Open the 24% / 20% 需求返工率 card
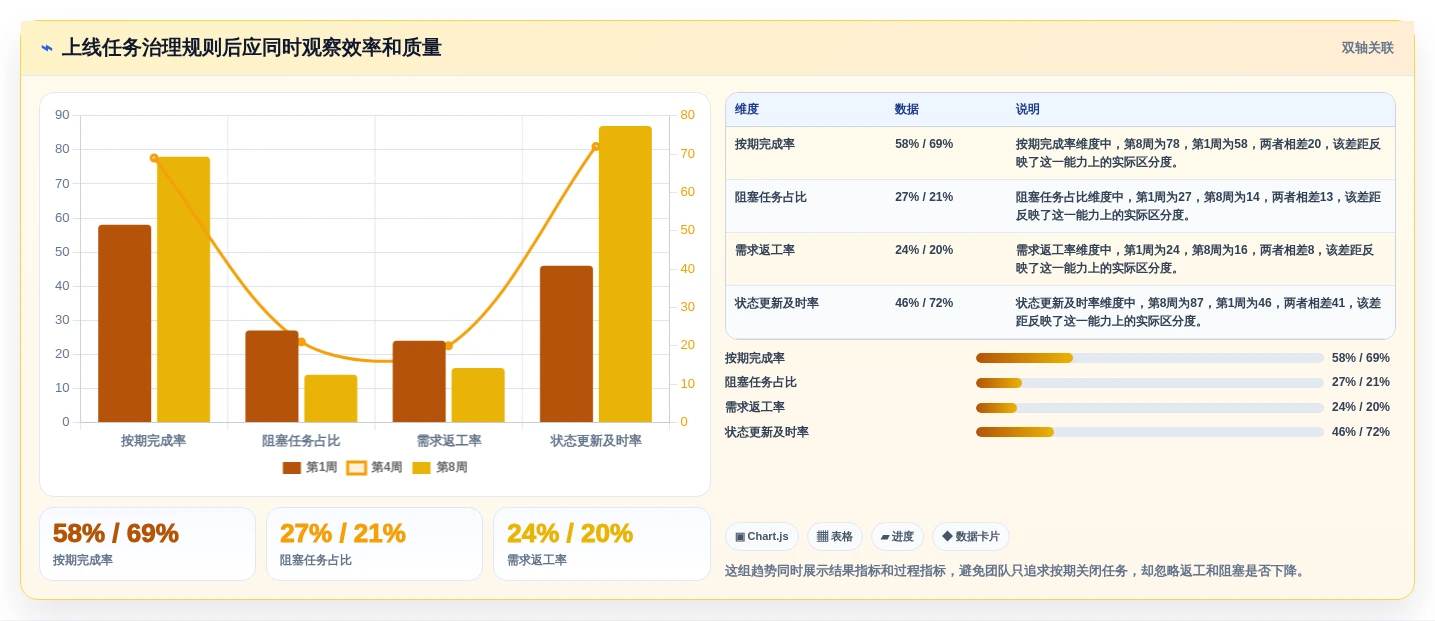Image resolution: width=1435 pixels, height=621 pixels. [x=601, y=544]
